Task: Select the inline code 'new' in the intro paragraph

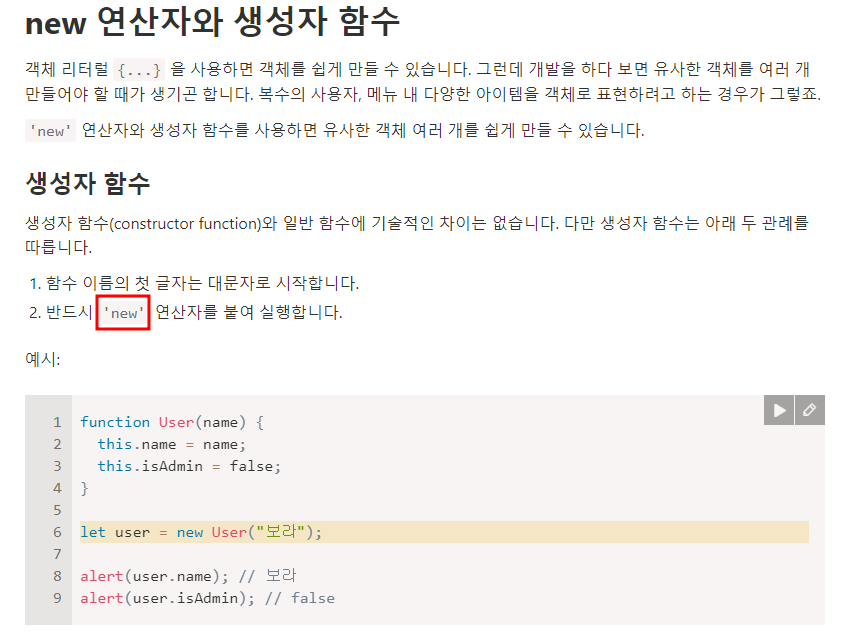Action: click(x=50, y=131)
